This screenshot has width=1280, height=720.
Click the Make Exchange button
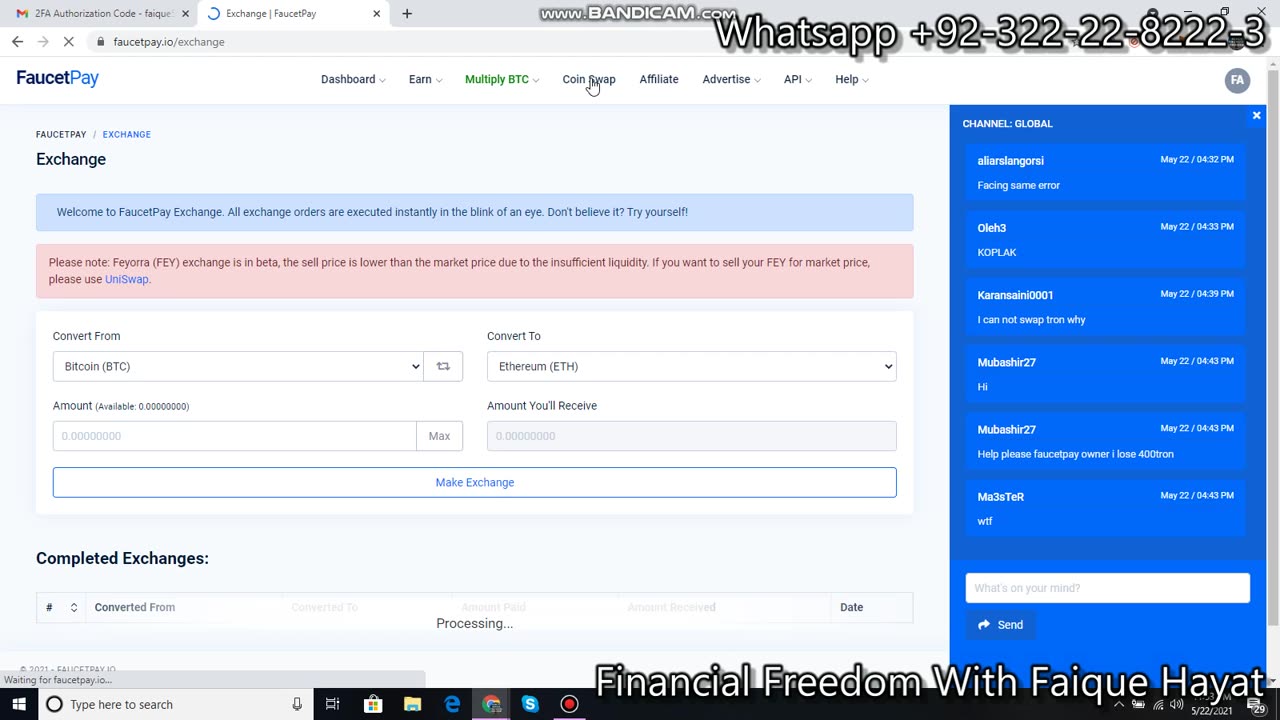click(475, 482)
